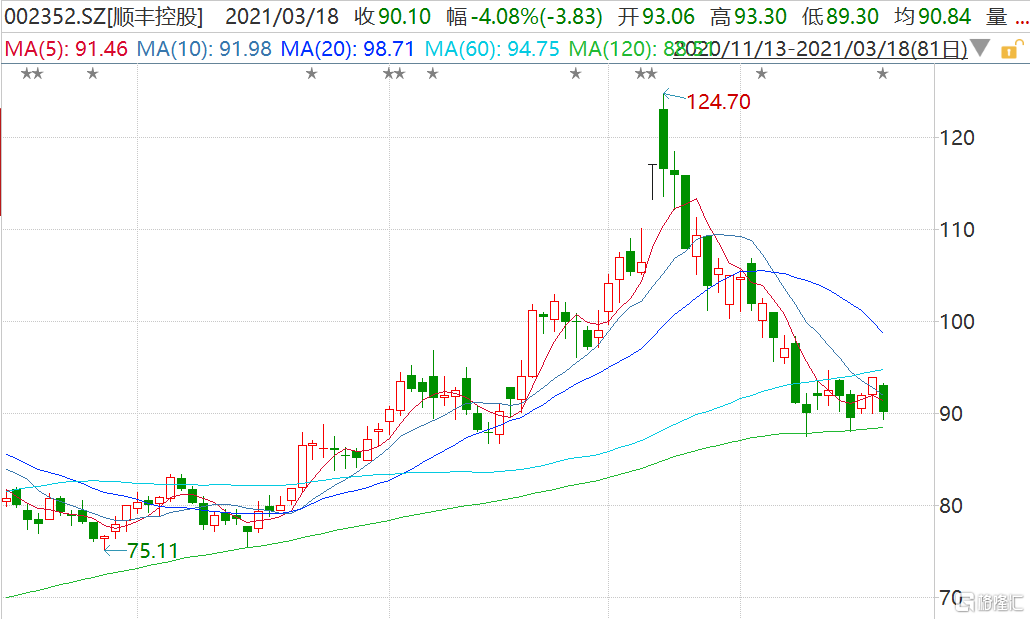Click the 90 label on the price axis

(951, 414)
